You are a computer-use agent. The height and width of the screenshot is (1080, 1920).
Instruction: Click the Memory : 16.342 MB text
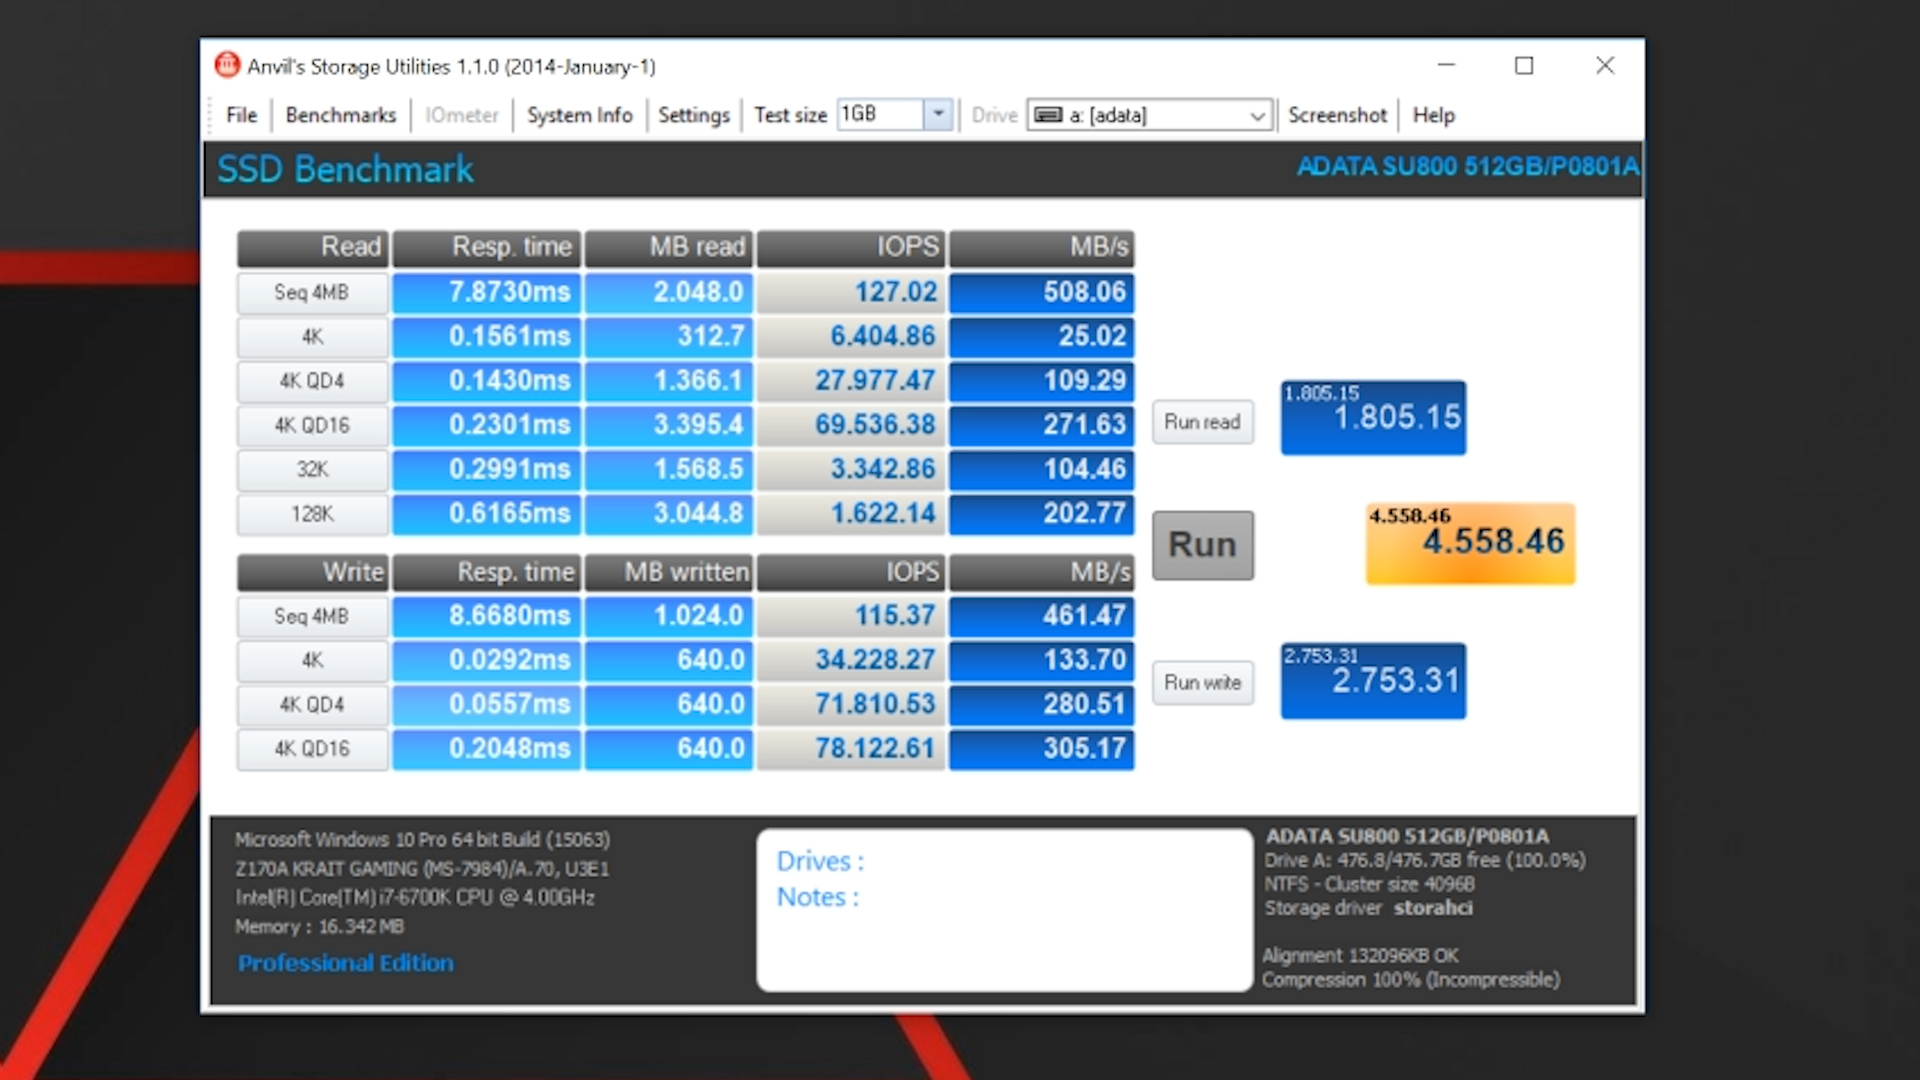pos(320,927)
